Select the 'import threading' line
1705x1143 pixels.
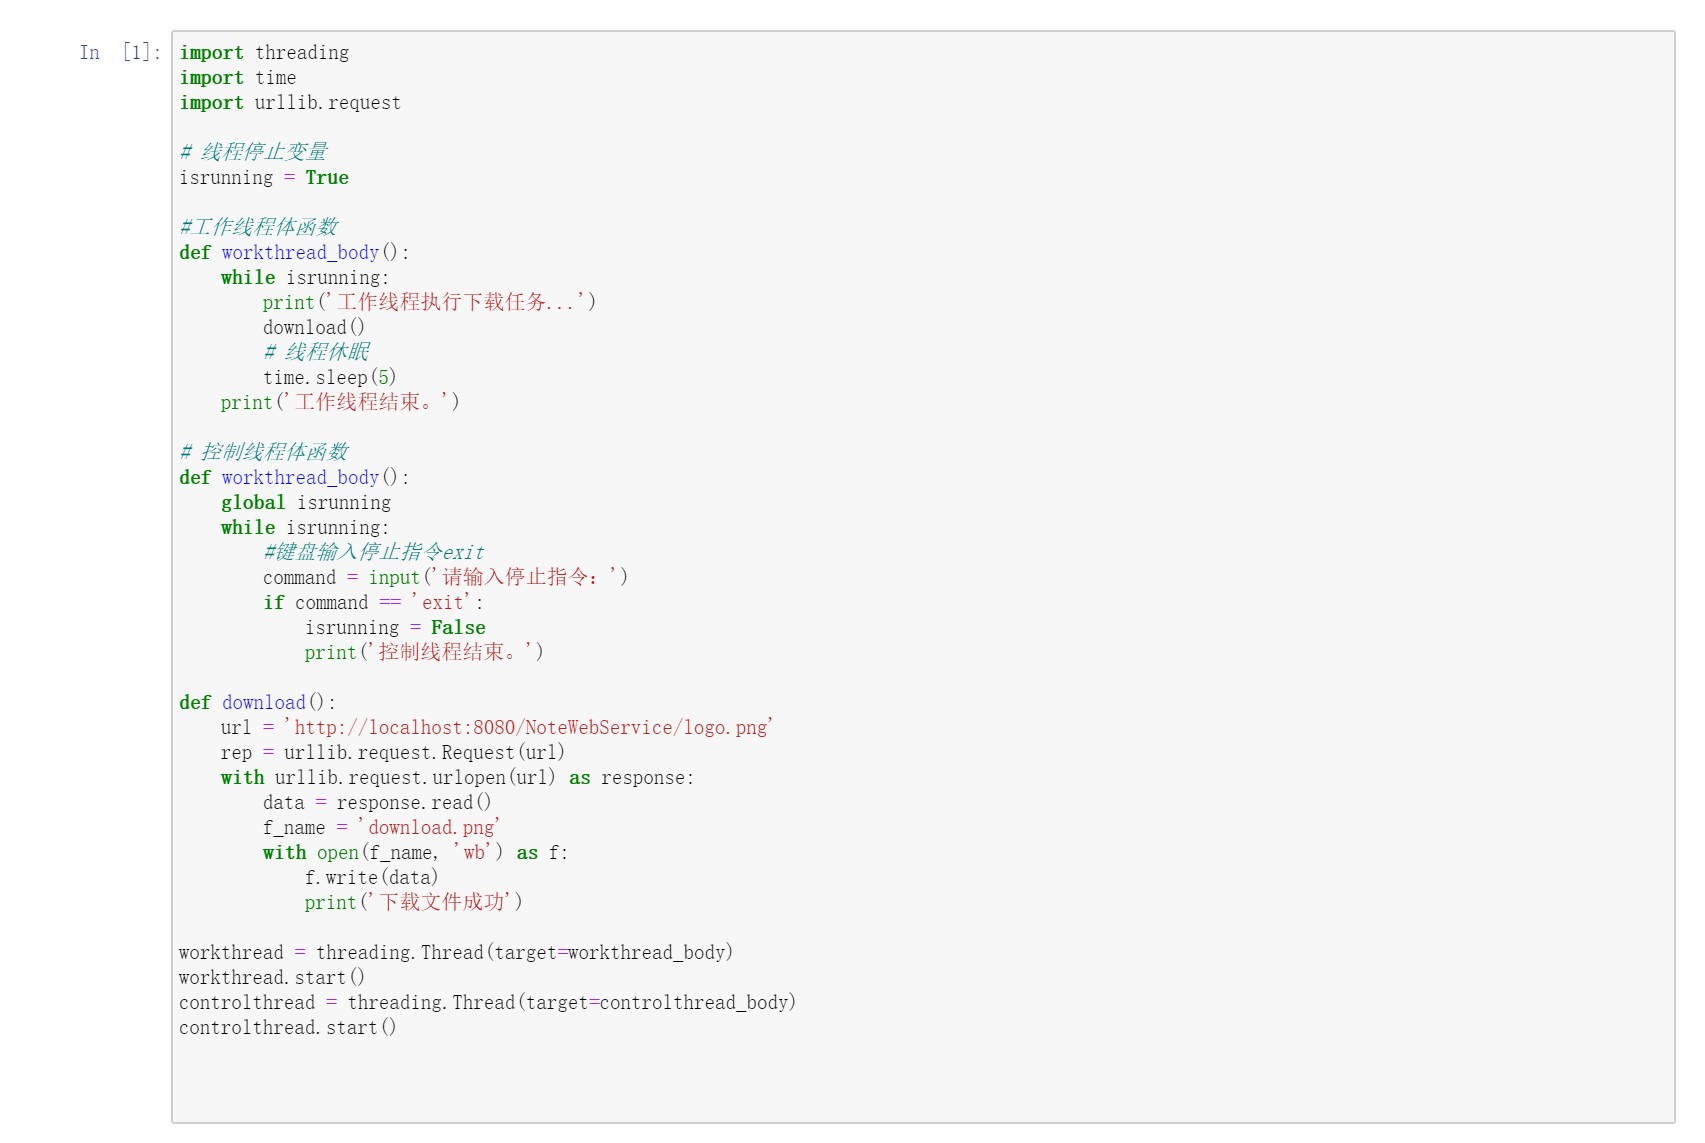pyautogui.click(x=264, y=52)
